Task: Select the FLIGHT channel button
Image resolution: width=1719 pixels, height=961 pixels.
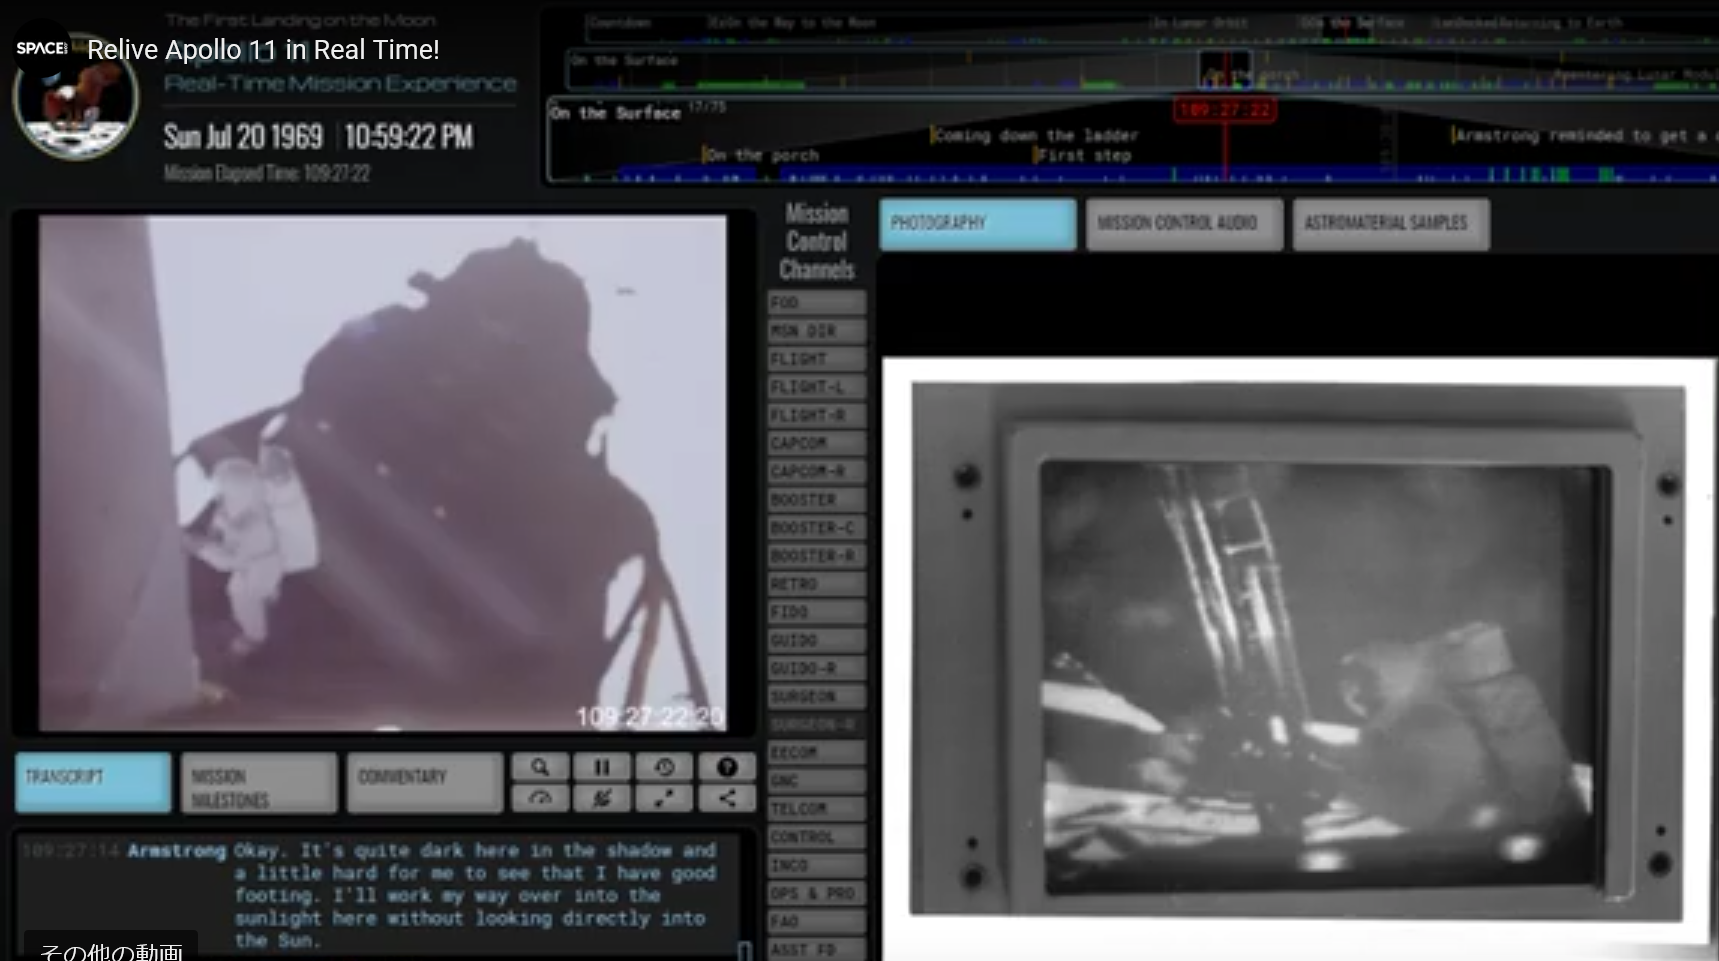Action: (816, 359)
